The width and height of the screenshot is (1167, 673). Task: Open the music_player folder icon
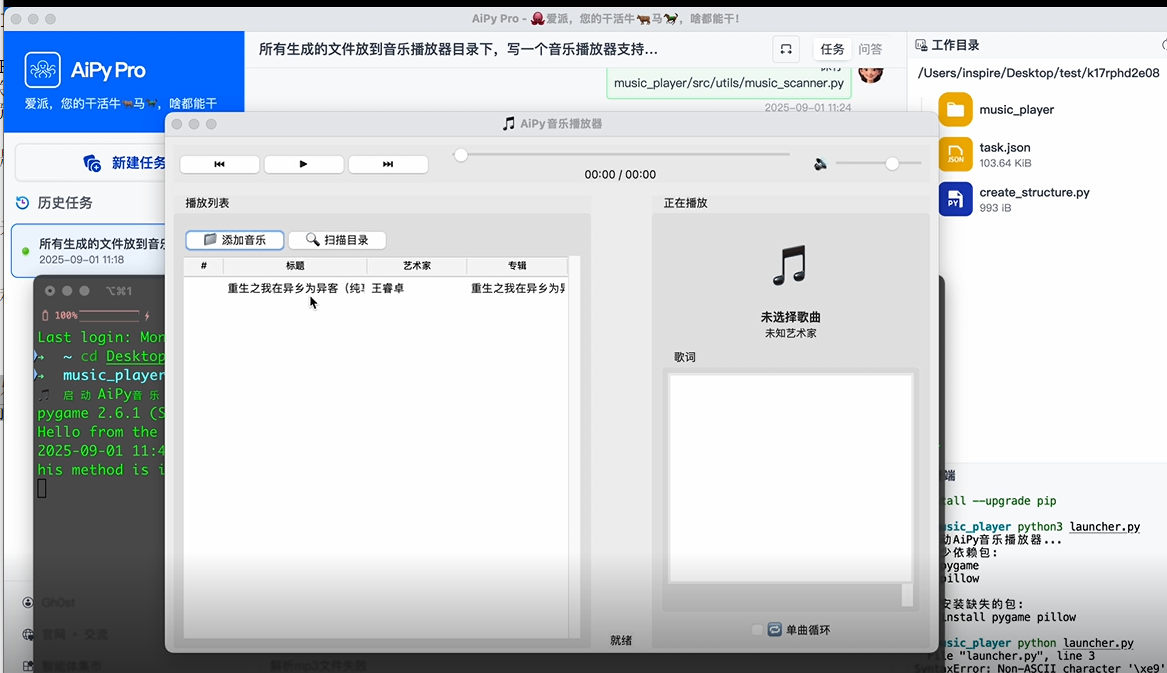956,109
